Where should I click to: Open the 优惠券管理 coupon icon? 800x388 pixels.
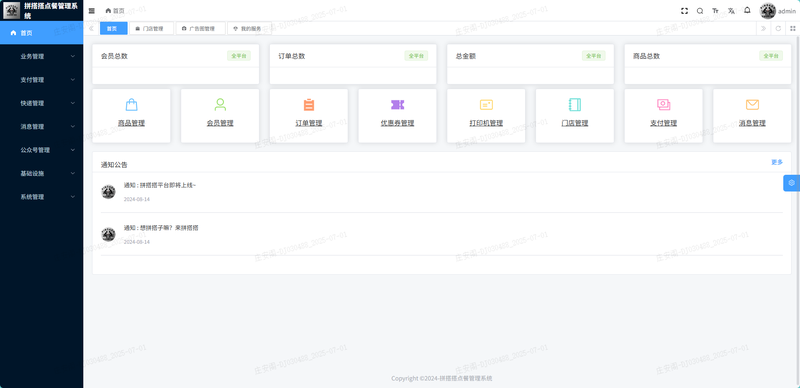(397, 105)
